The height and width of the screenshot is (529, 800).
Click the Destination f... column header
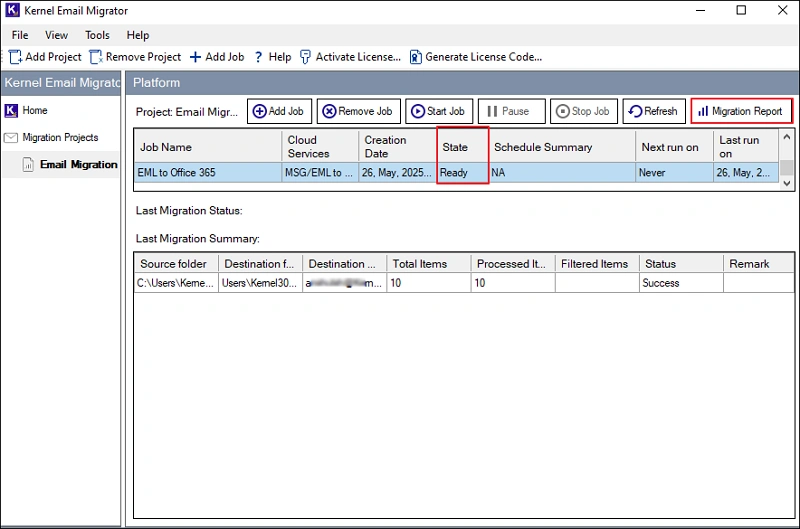click(x=261, y=264)
